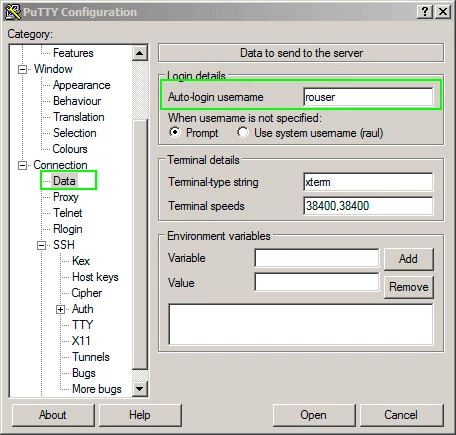456x435 pixels.
Task: Select the Prompt radio button
Action: pos(175,132)
